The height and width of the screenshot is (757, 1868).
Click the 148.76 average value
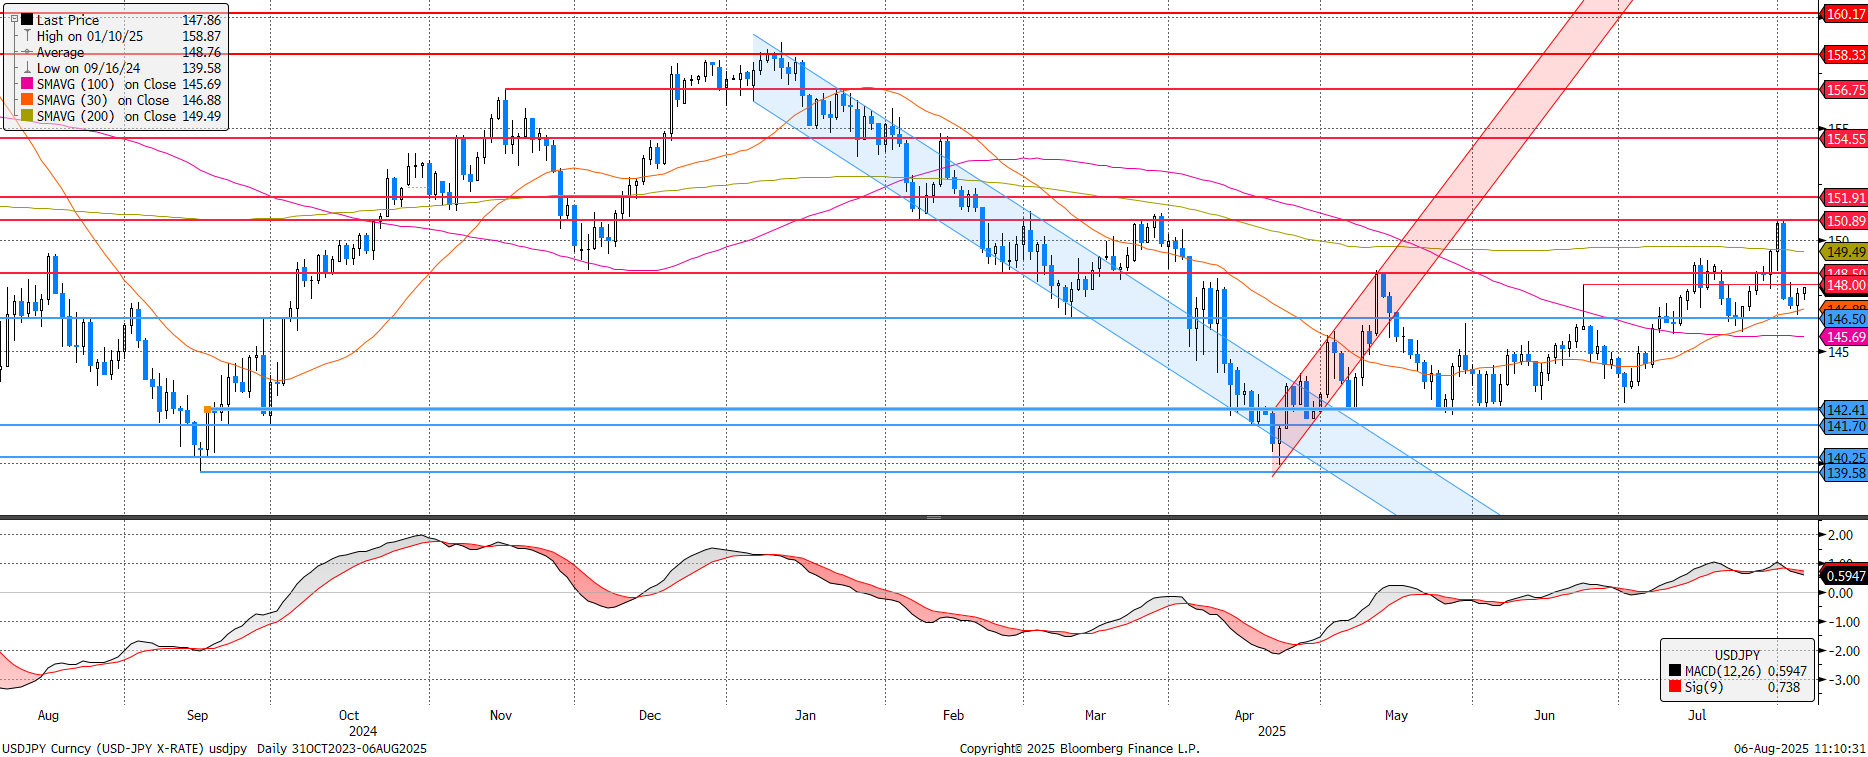click(201, 52)
